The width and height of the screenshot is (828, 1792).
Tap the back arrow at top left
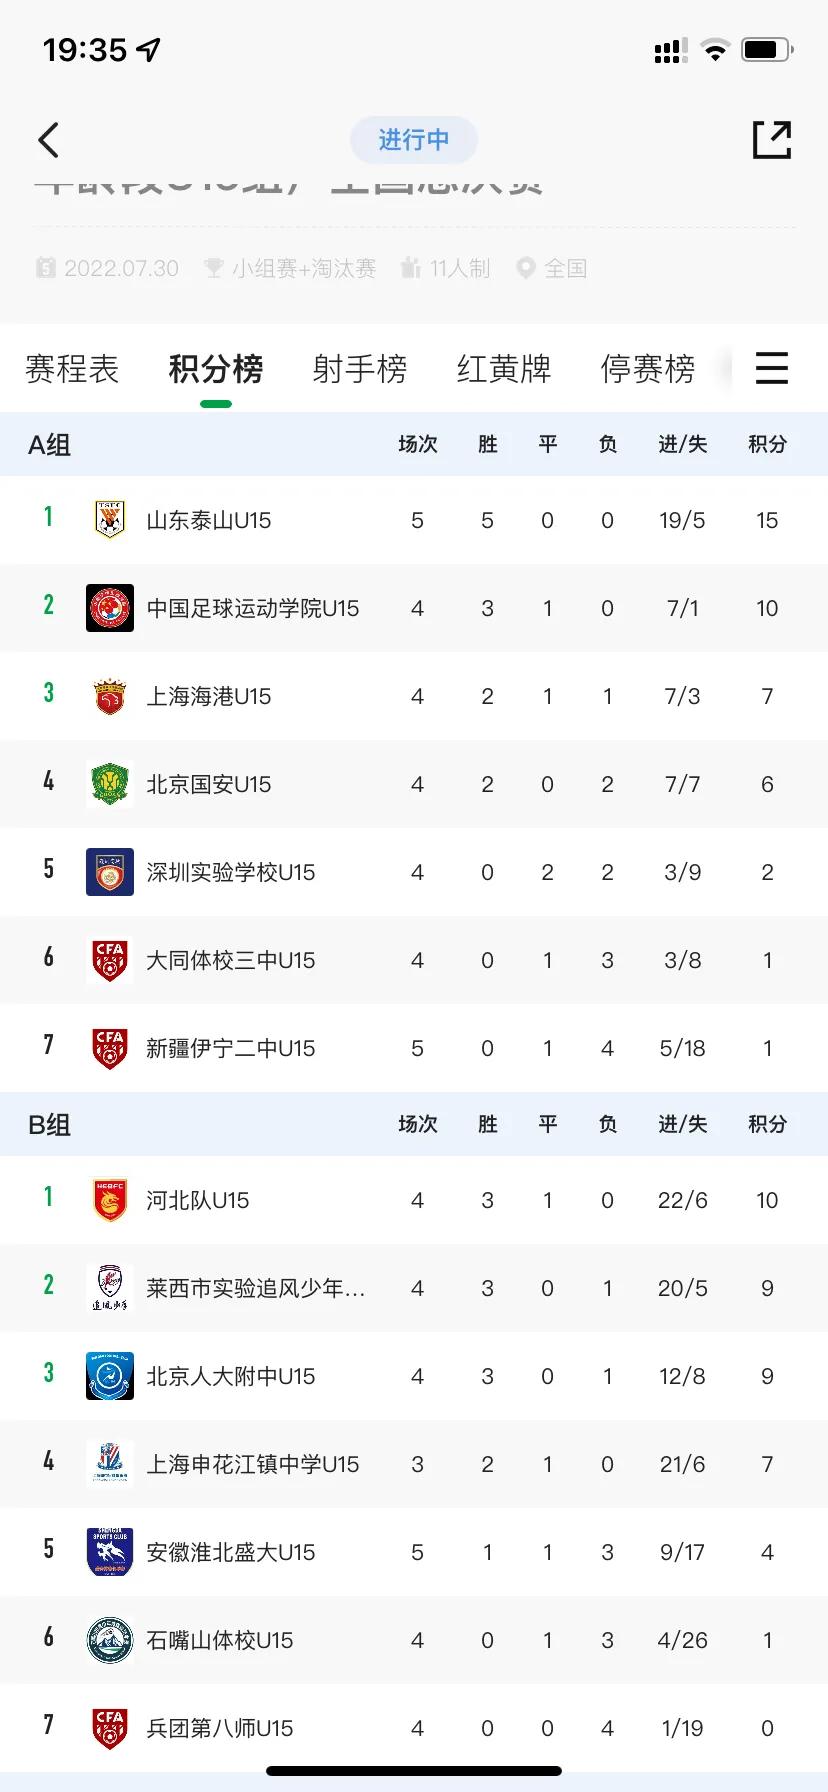pyautogui.click(x=50, y=140)
